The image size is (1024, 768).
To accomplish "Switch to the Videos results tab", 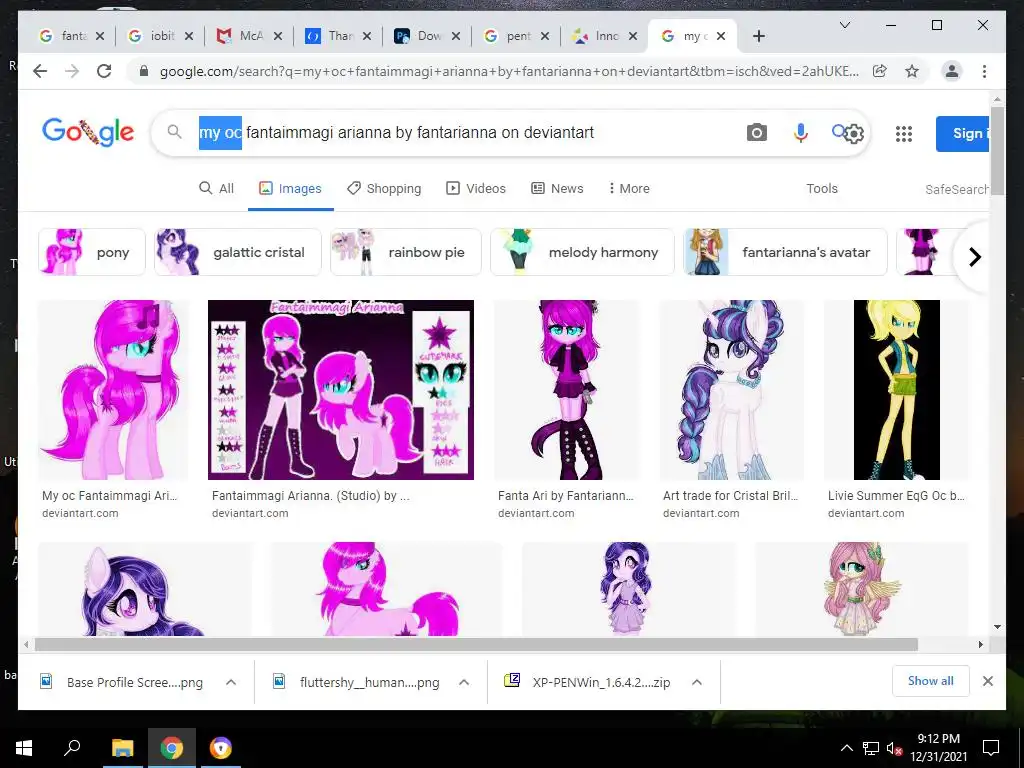I will pos(475,188).
